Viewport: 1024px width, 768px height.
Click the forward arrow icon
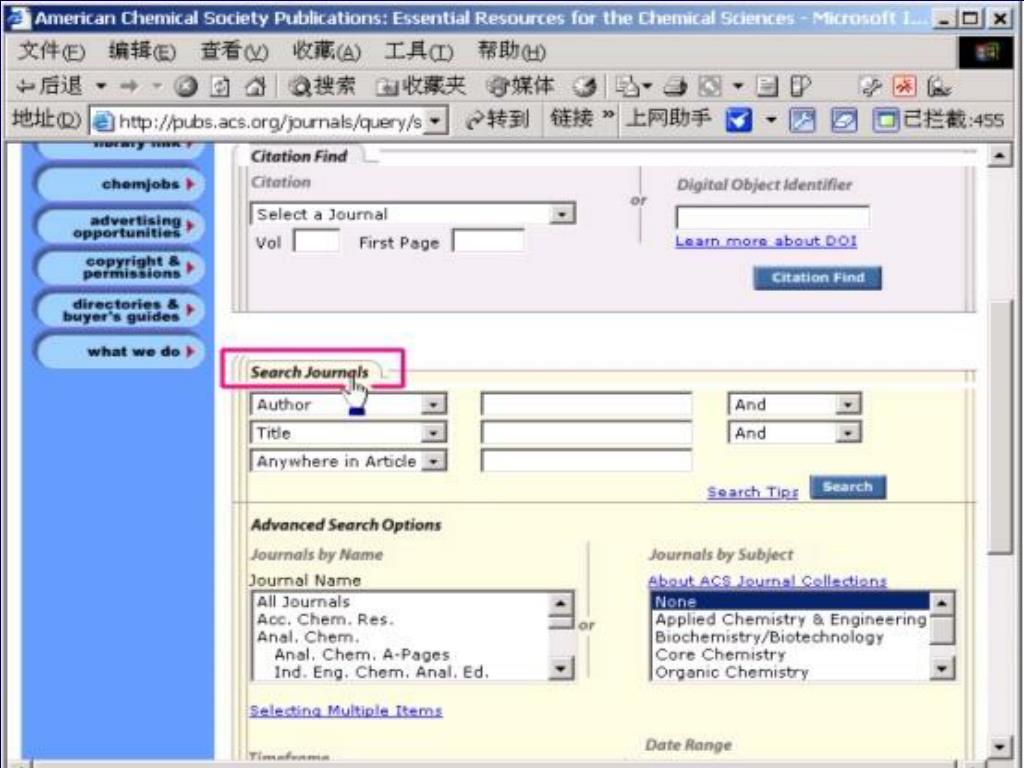[129, 86]
